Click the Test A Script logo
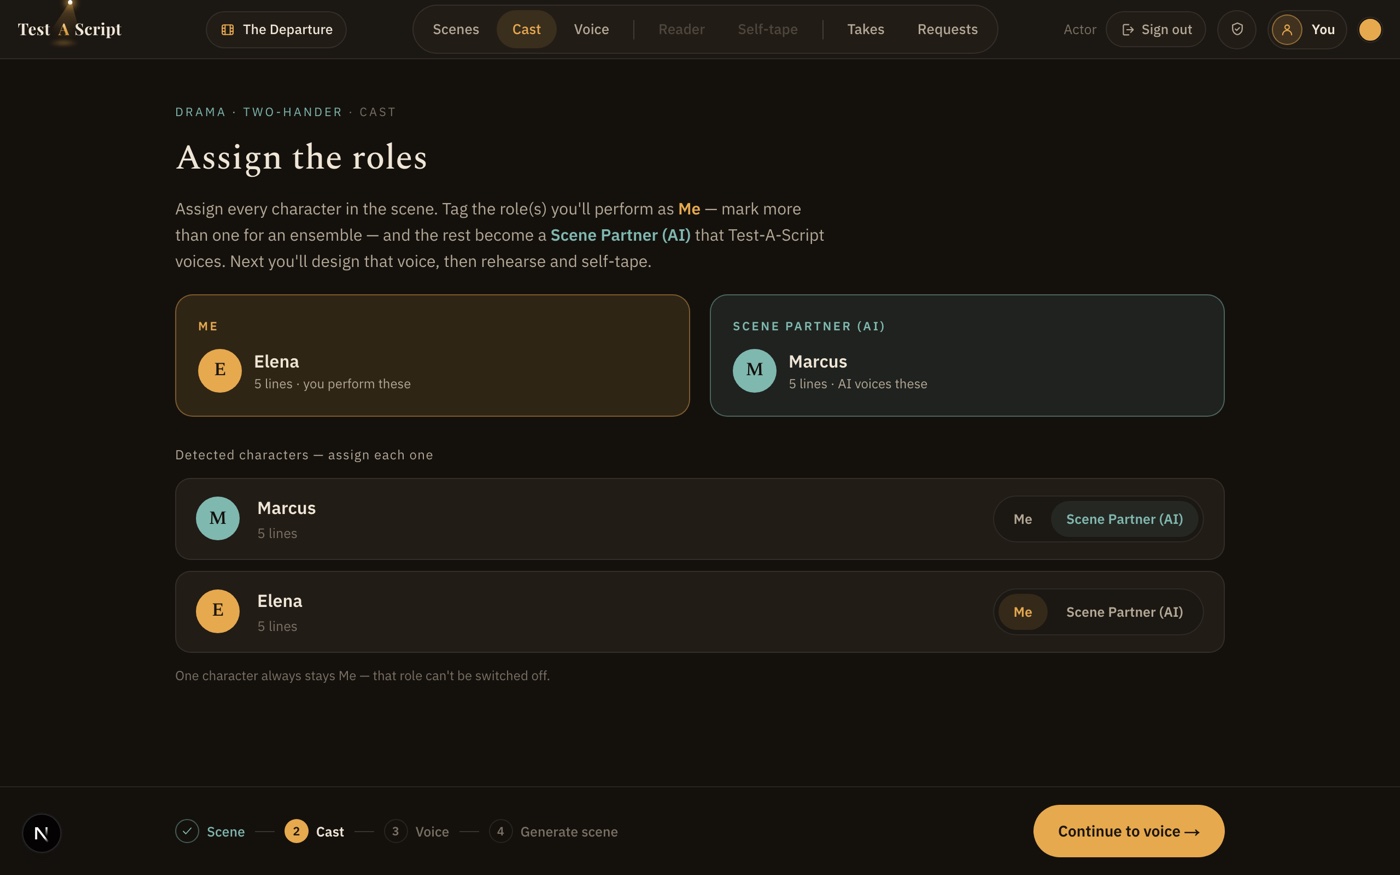 [x=70, y=29]
